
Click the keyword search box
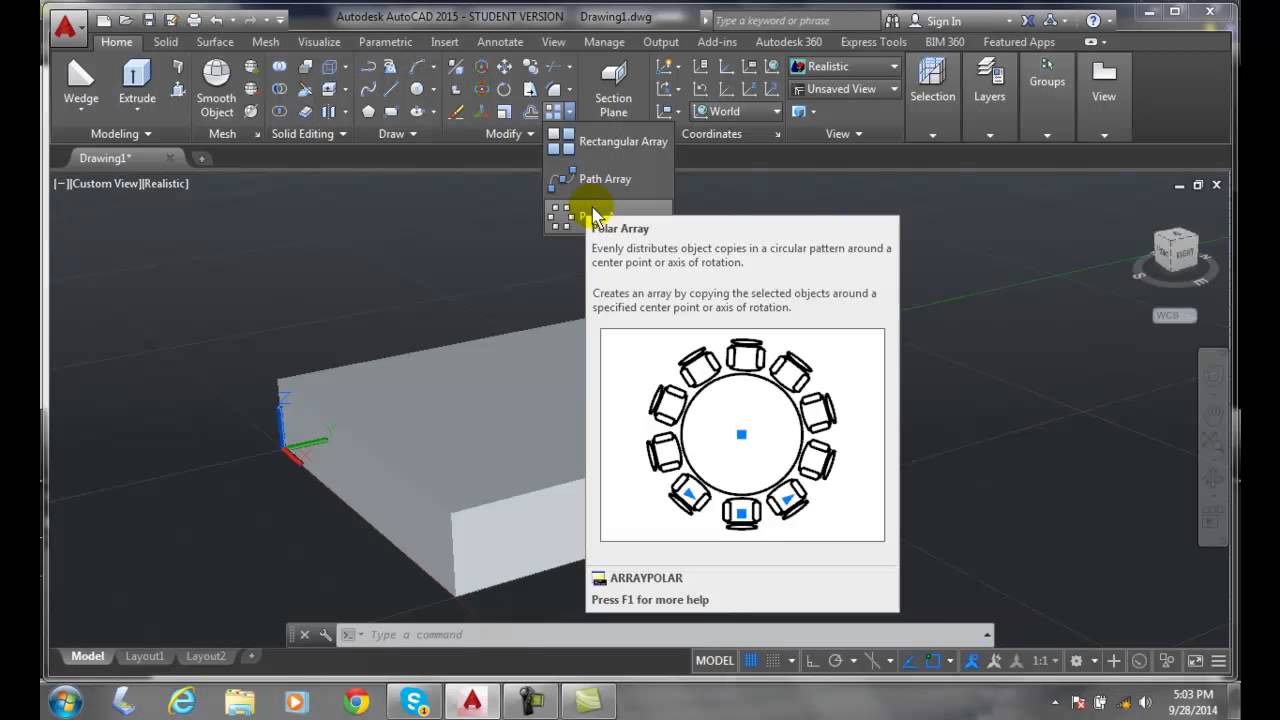coord(796,21)
